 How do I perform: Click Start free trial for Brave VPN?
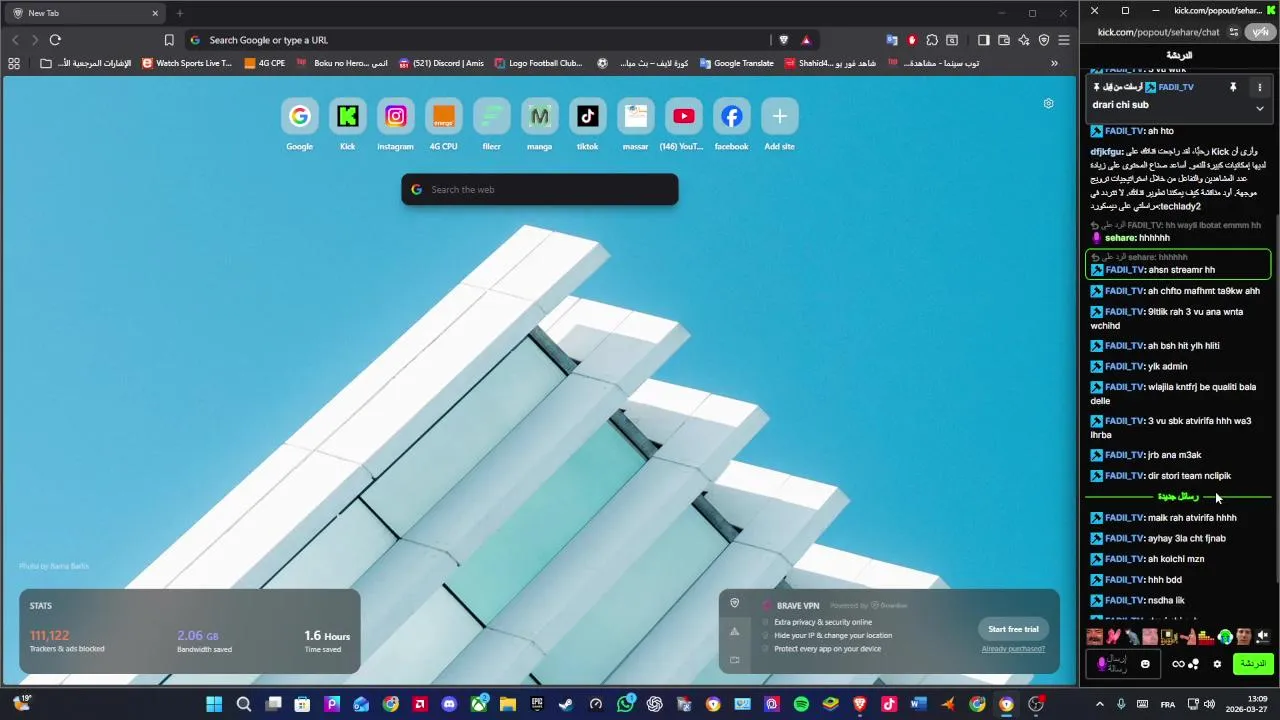click(x=1013, y=629)
